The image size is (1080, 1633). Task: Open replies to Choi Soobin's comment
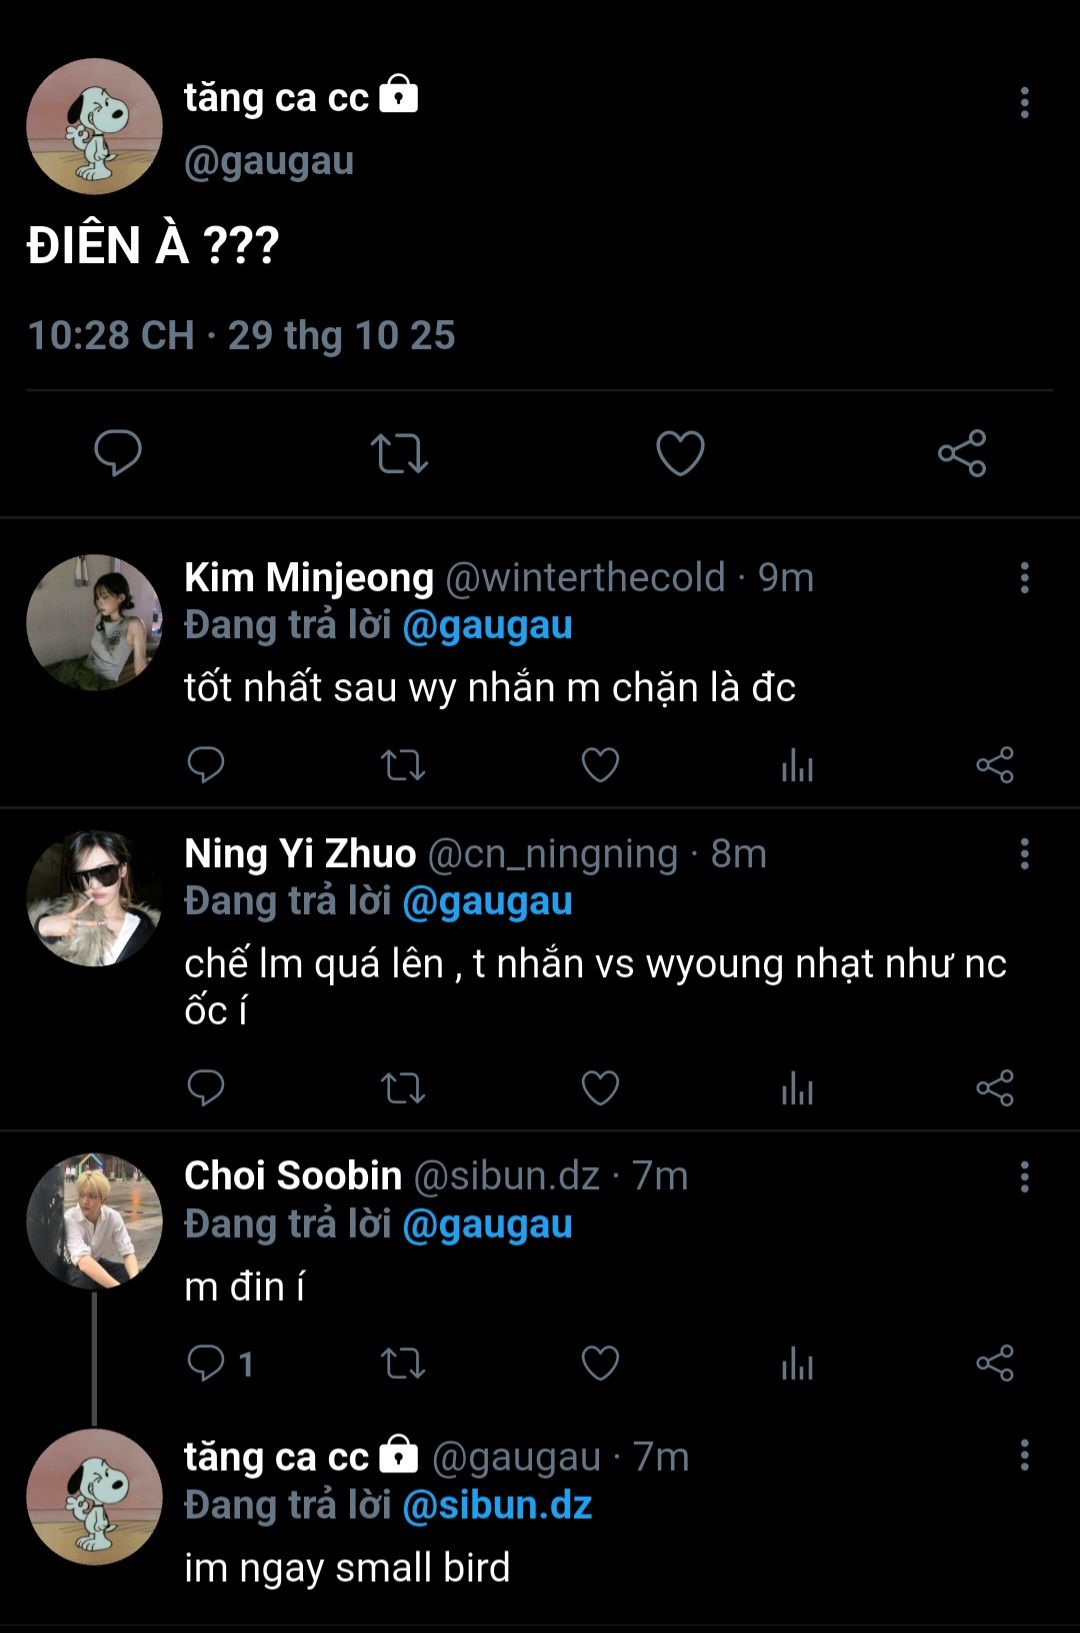[220, 1363]
